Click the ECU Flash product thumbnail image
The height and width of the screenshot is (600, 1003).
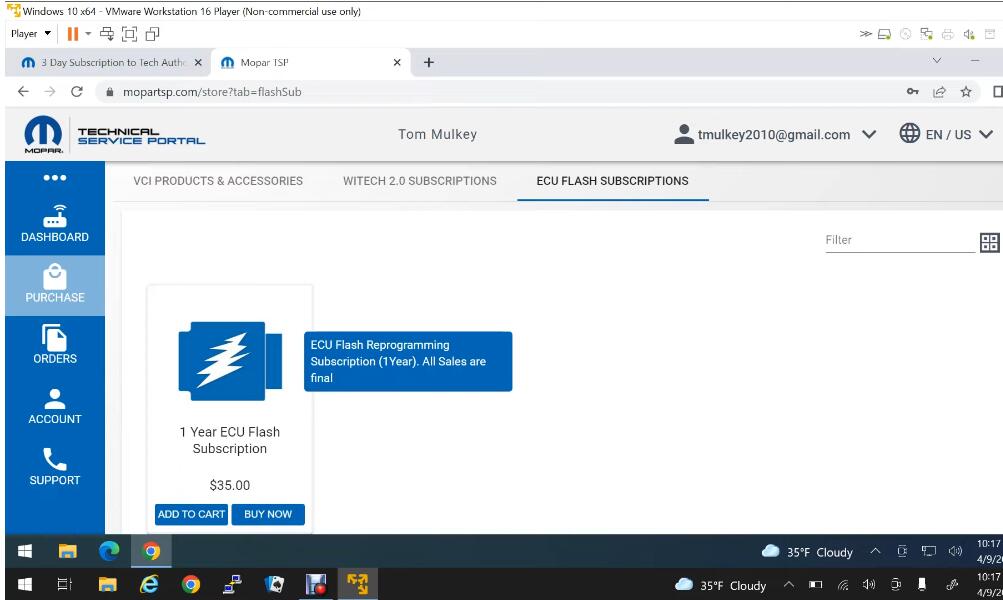coord(230,361)
